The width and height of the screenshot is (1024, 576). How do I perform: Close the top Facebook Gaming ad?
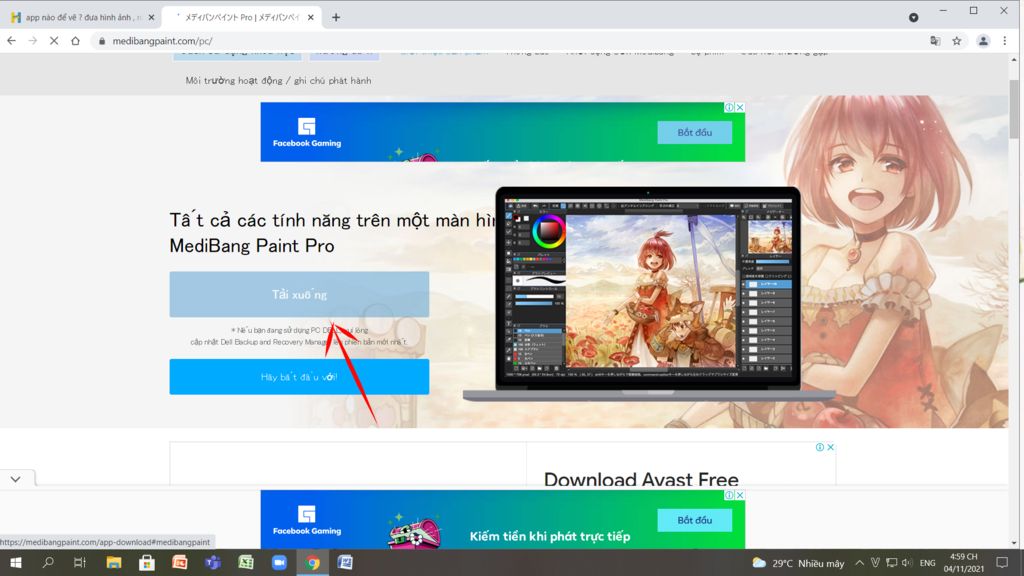740,107
